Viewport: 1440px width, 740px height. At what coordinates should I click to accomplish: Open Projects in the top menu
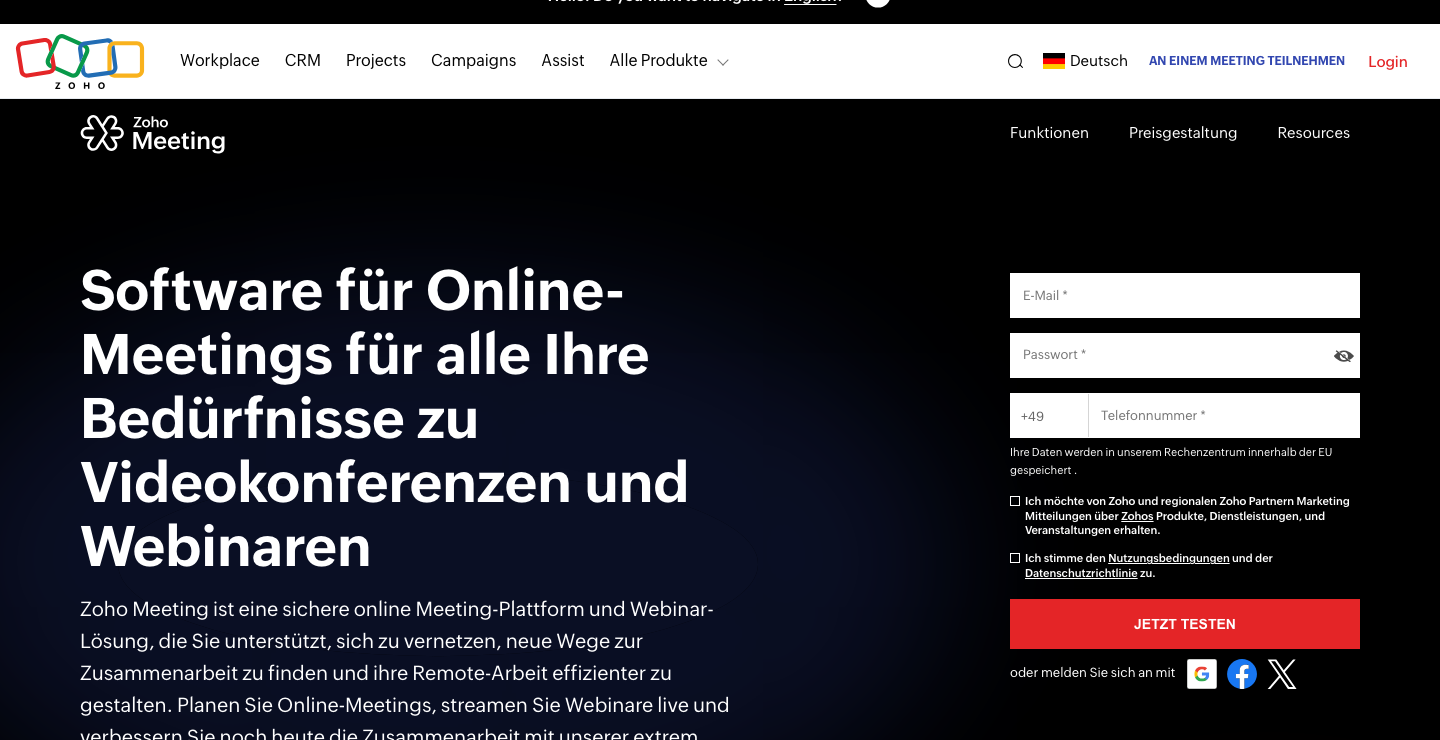pyautogui.click(x=376, y=61)
